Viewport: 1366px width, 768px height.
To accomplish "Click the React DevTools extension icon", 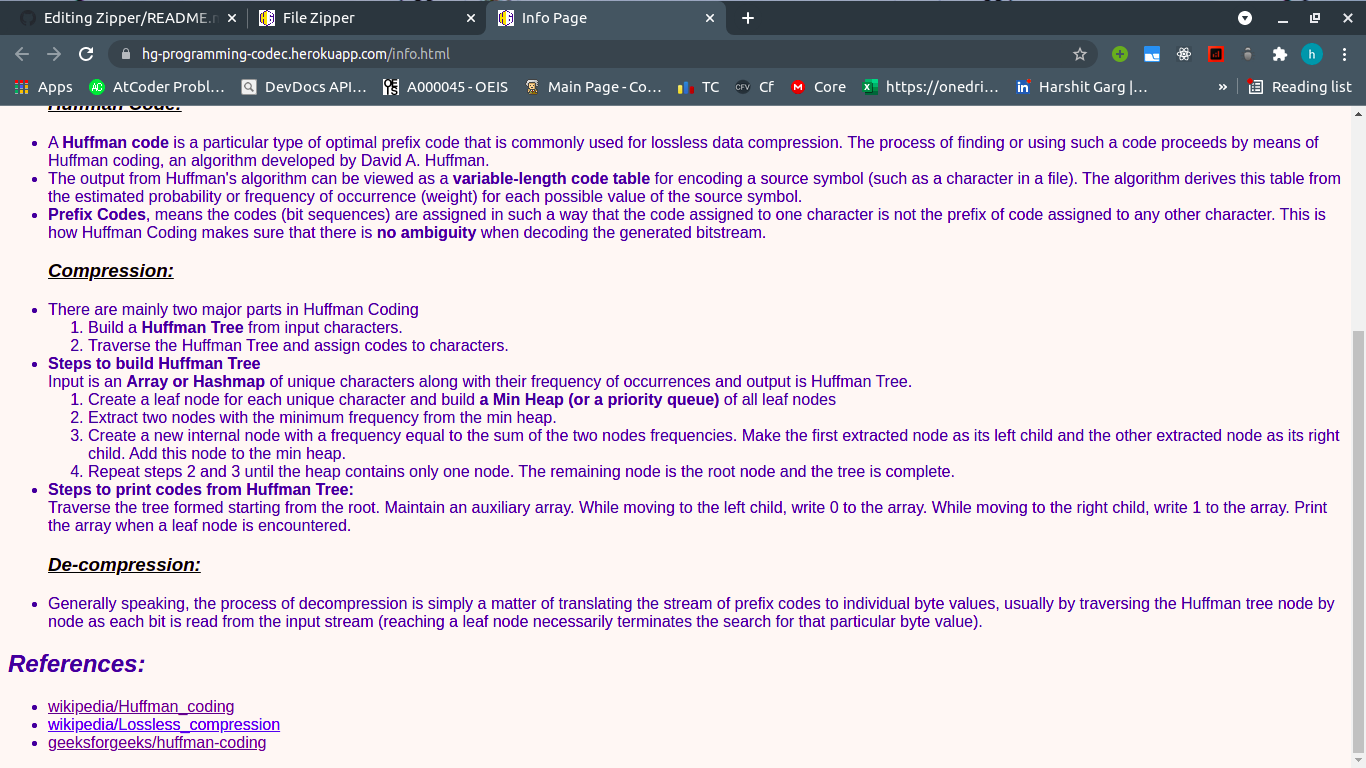I will coord(1184,55).
